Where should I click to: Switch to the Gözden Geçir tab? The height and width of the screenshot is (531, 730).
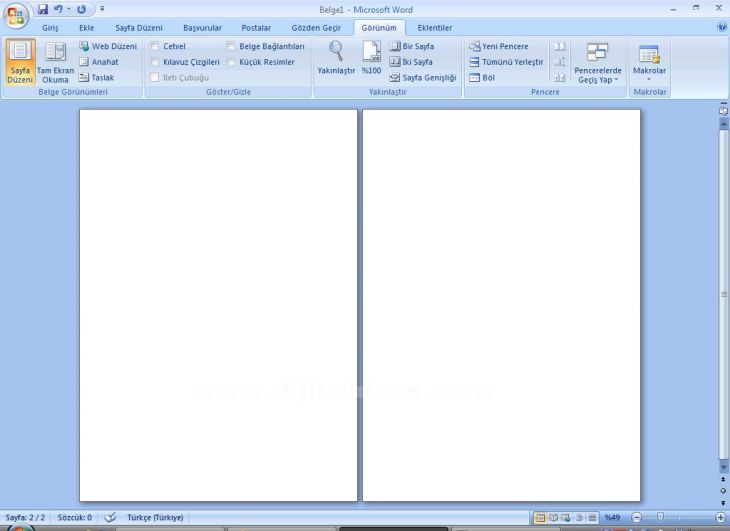point(316,28)
